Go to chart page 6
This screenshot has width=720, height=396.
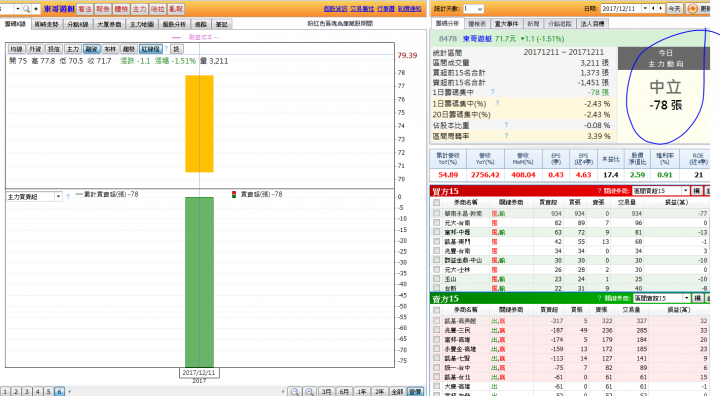click(x=59, y=392)
